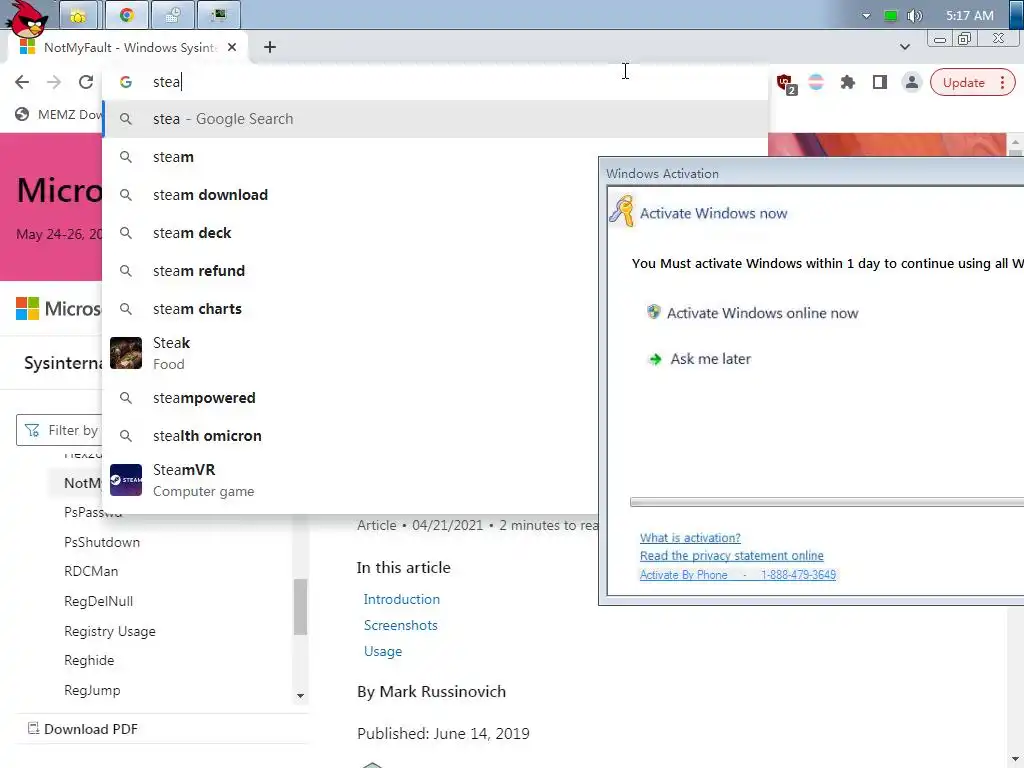
Task: Open RegJump in sidebar
Action: [92, 690]
